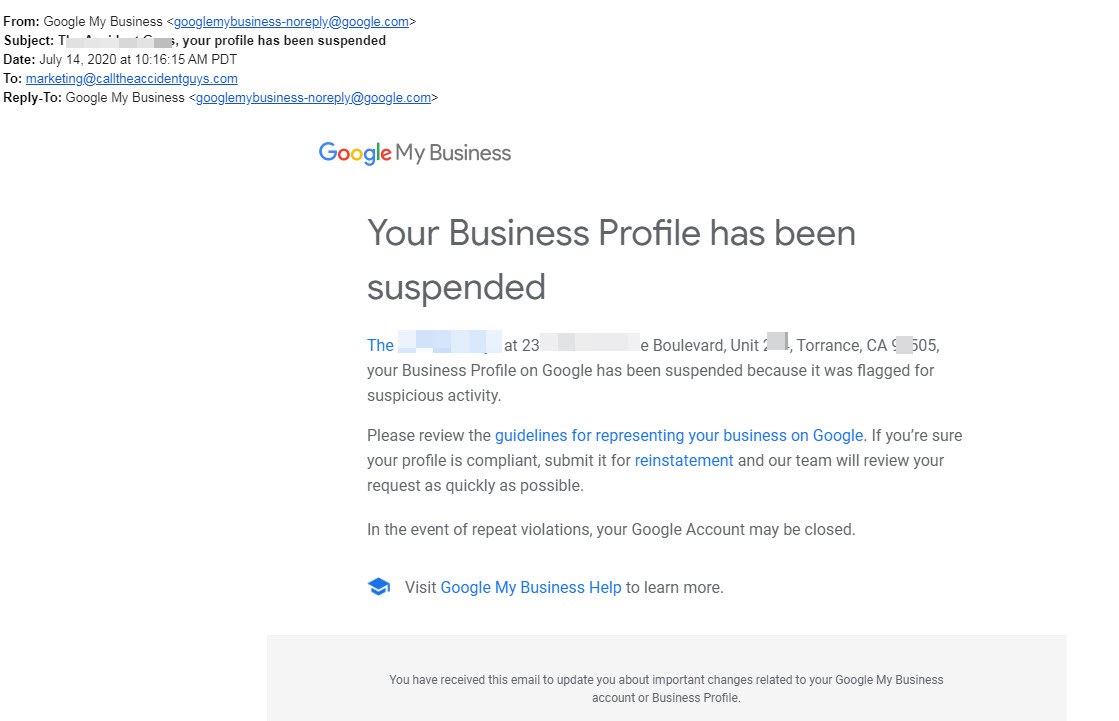Visit the Google My Business Help link
Image resolution: width=1119 pixels, height=721 pixels.
(x=531, y=588)
